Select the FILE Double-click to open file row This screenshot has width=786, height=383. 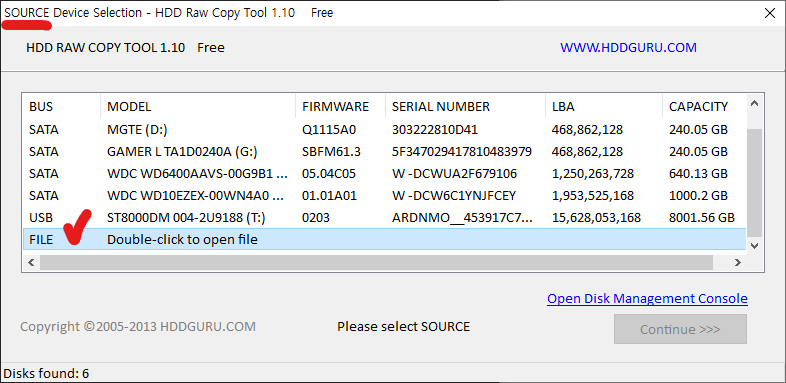tap(384, 240)
